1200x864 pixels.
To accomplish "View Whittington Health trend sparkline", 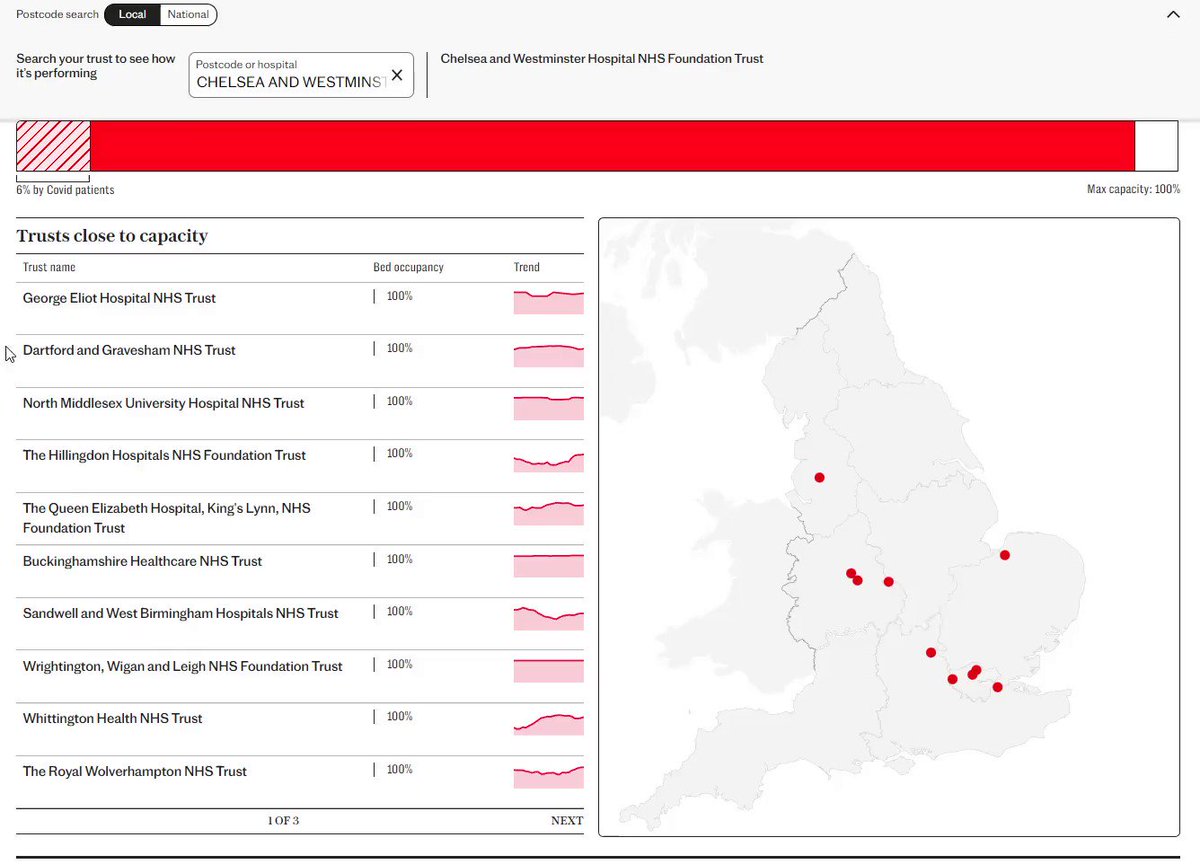I will (548, 723).
